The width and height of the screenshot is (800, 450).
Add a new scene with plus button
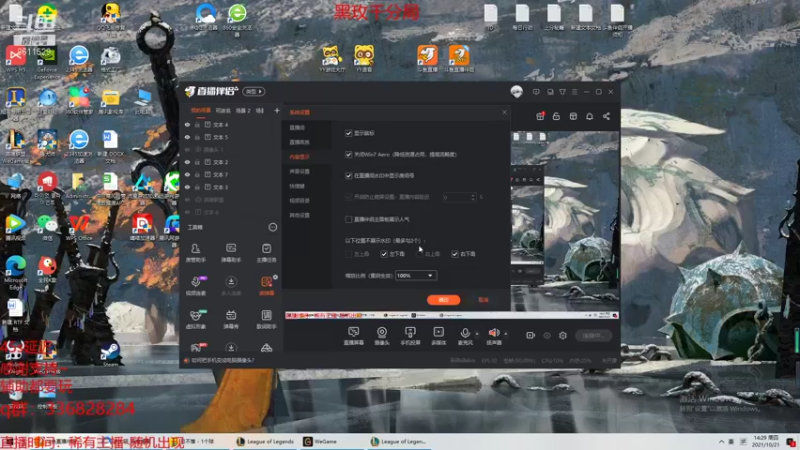click(x=277, y=110)
